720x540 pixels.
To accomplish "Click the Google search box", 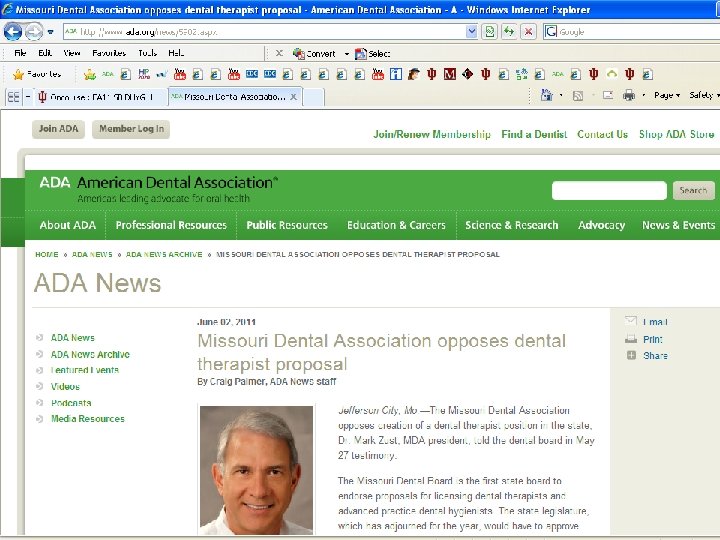I will click(631, 32).
